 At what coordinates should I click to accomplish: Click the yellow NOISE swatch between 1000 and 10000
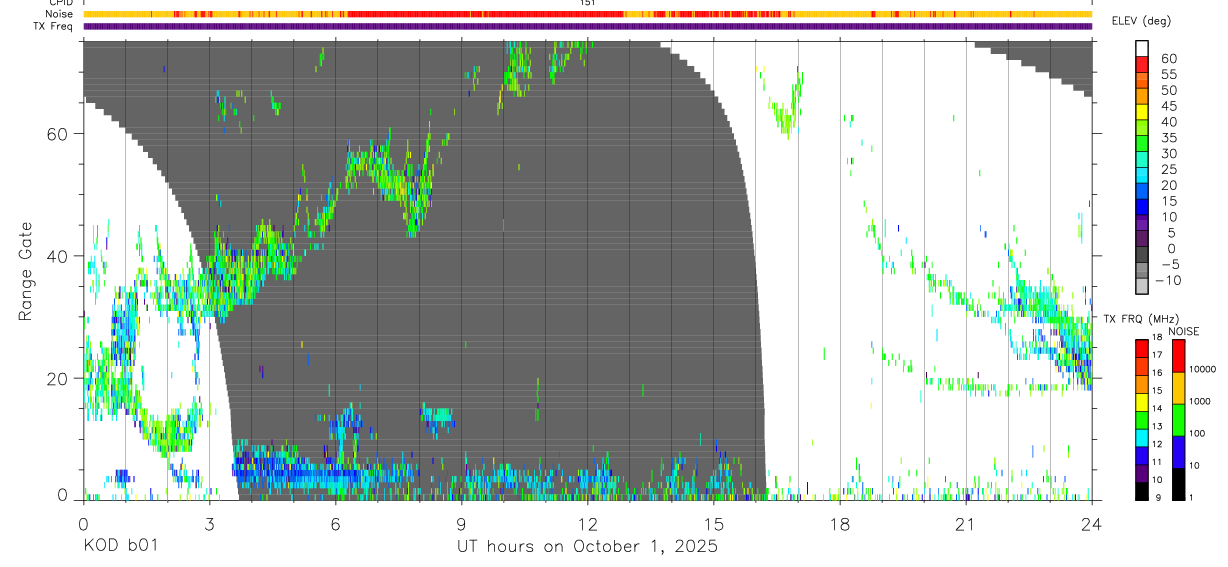pos(1177,387)
